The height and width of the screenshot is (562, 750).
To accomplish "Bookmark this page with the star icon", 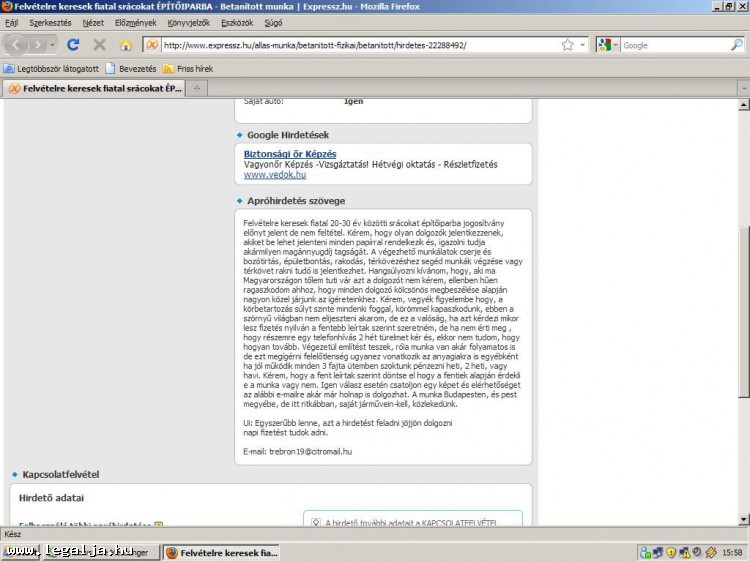I will click(x=567, y=45).
